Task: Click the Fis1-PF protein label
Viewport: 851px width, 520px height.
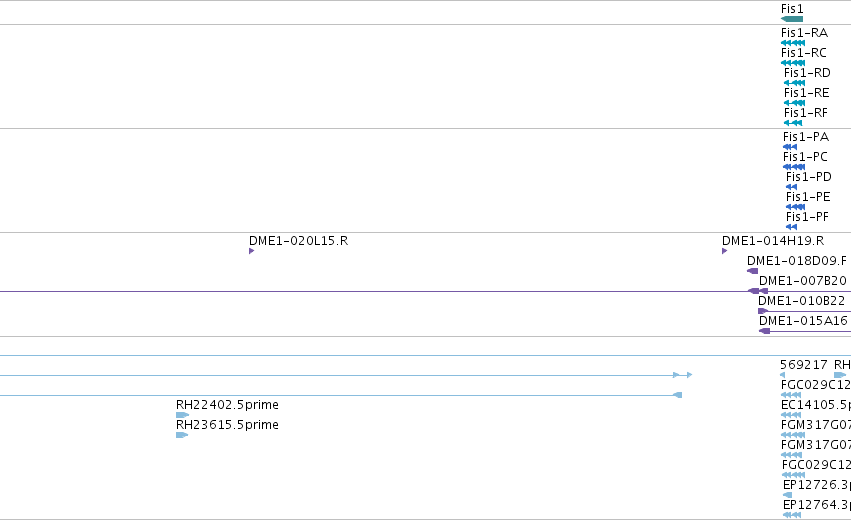Action: (x=808, y=217)
